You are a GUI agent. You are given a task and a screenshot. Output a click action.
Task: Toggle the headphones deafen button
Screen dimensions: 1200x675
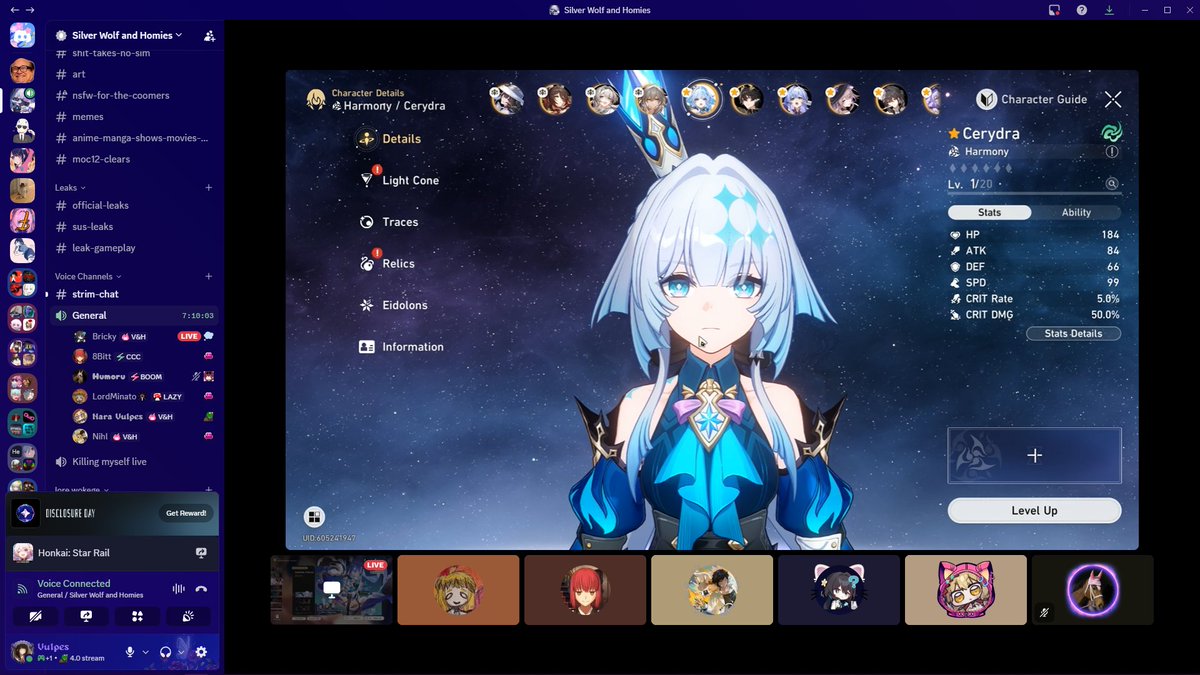[166, 652]
